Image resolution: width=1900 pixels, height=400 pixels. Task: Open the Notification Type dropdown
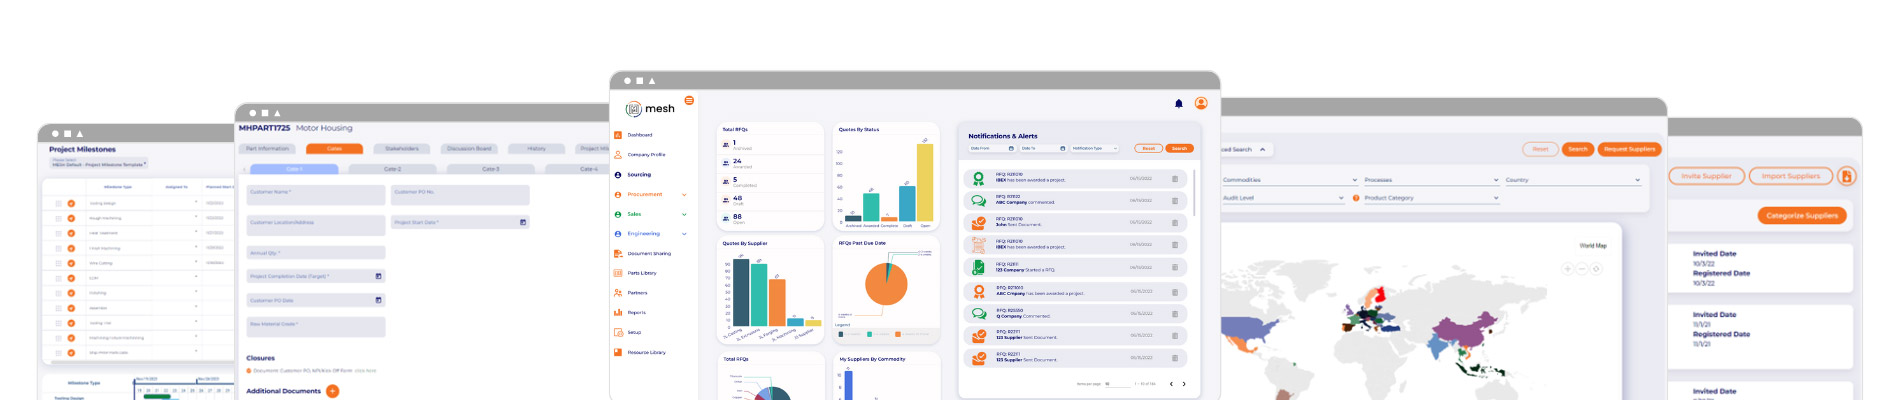1095,148
